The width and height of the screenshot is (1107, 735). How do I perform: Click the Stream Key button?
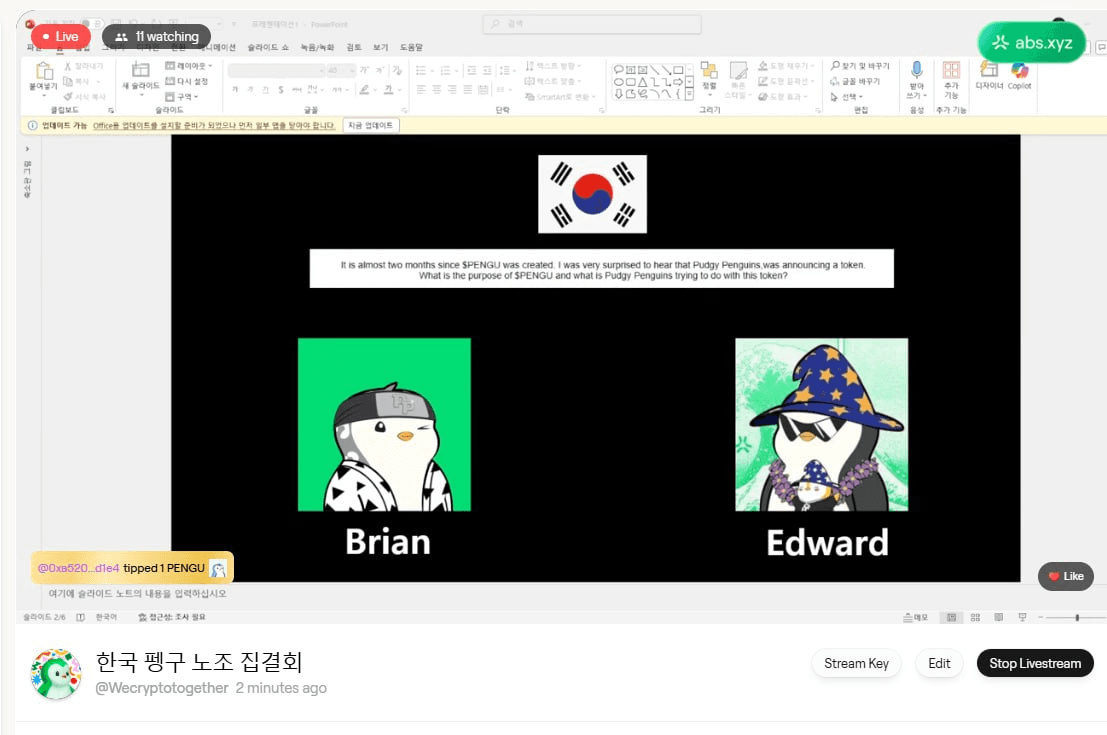[x=856, y=664]
